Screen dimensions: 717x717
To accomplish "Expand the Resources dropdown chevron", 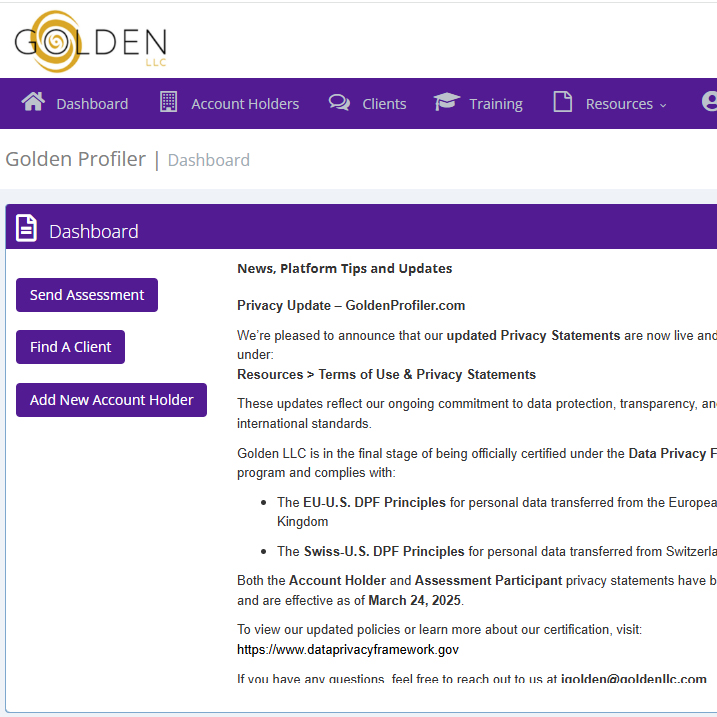I will [x=663, y=106].
